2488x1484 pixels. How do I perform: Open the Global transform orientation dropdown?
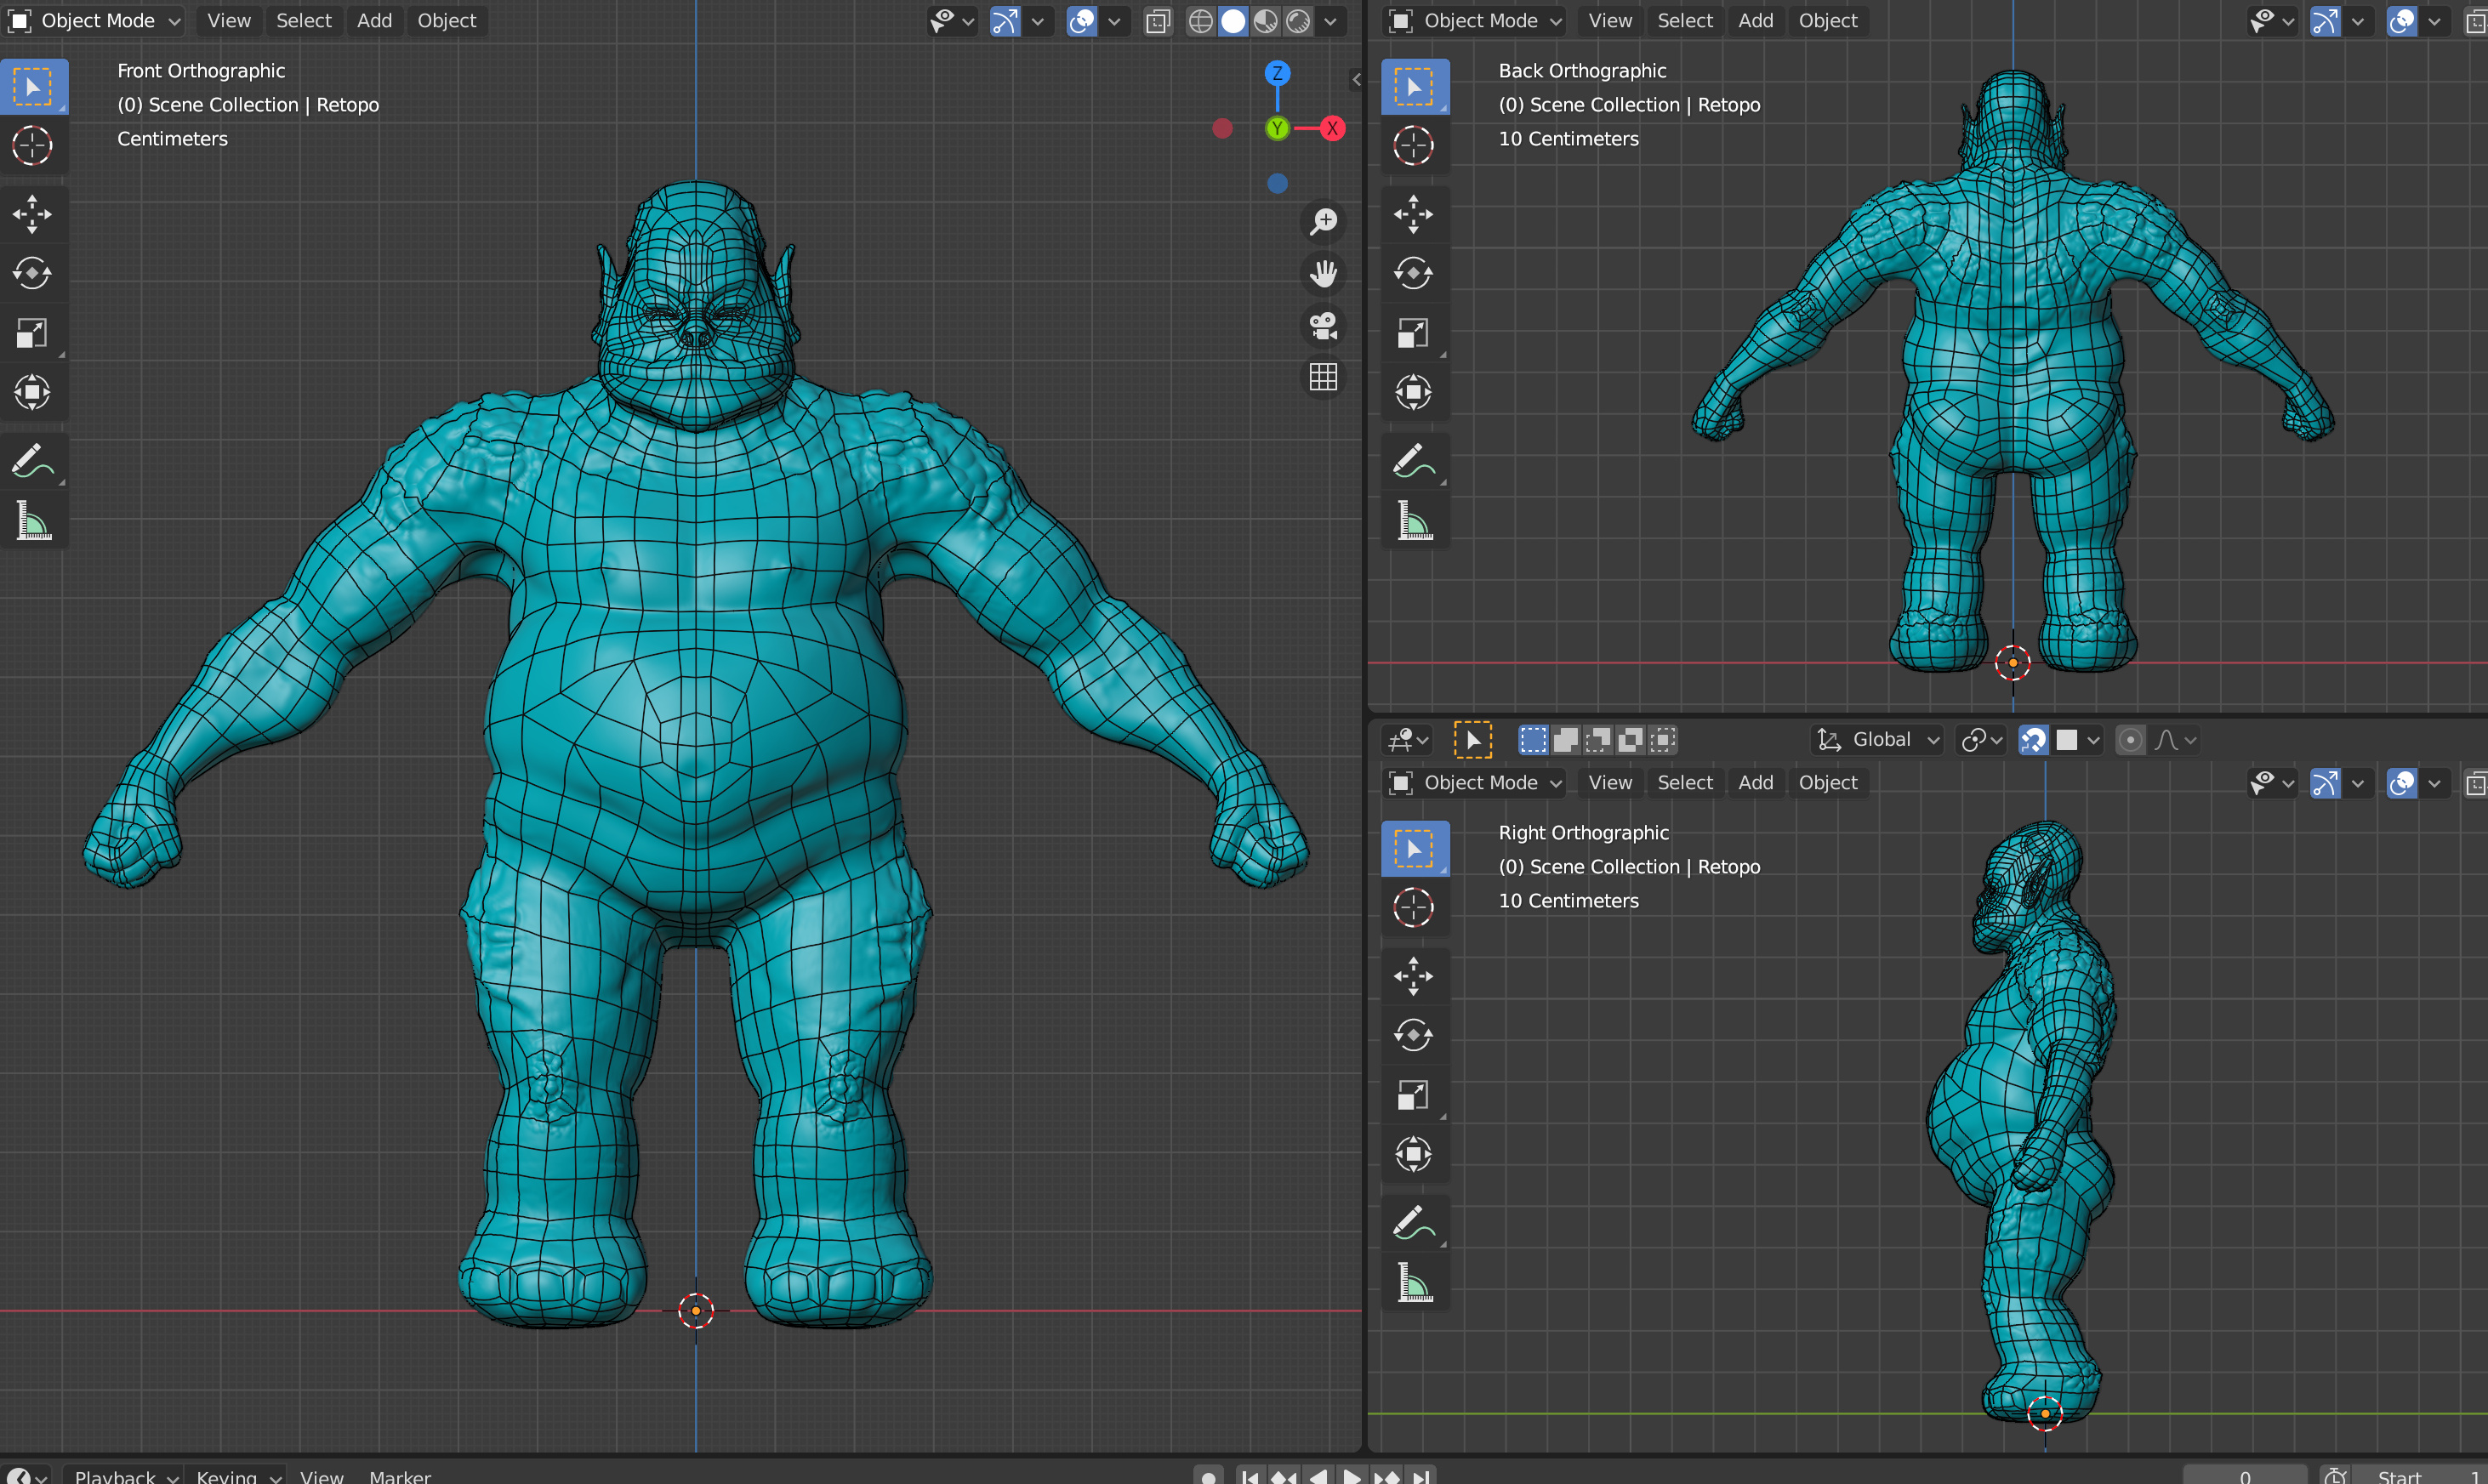tap(1876, 739)
